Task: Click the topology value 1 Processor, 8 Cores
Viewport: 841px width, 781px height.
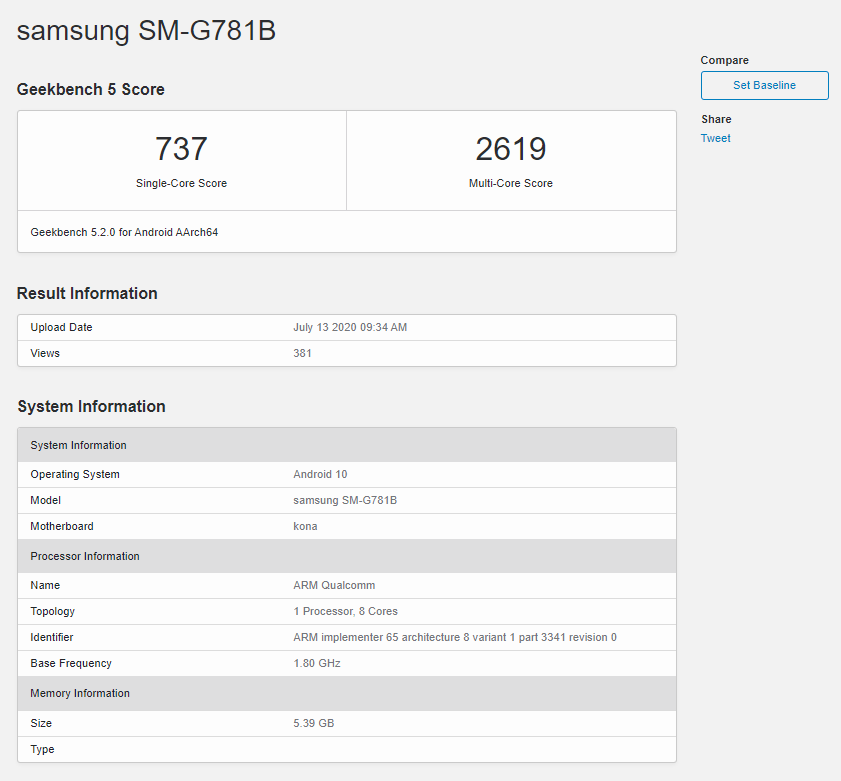Action: point(345,612)
